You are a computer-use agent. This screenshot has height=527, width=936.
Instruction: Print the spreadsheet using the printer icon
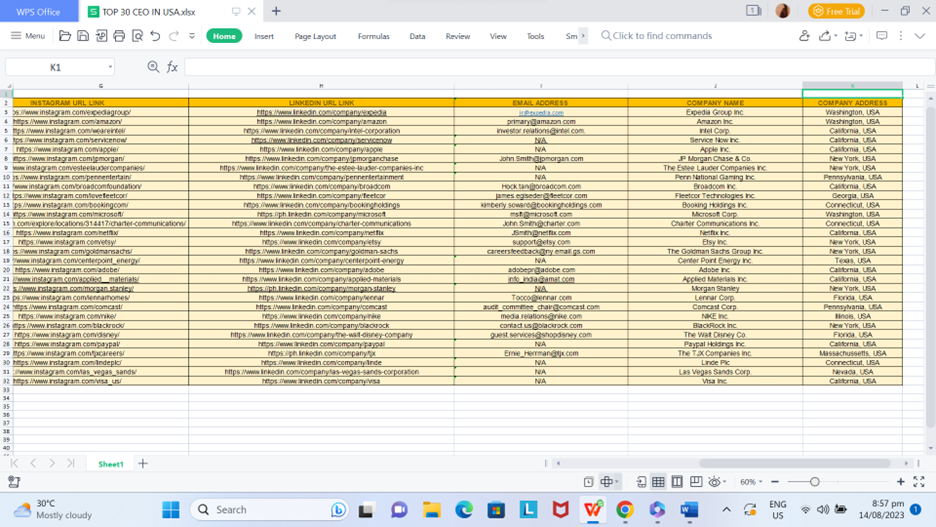[119, 36]
